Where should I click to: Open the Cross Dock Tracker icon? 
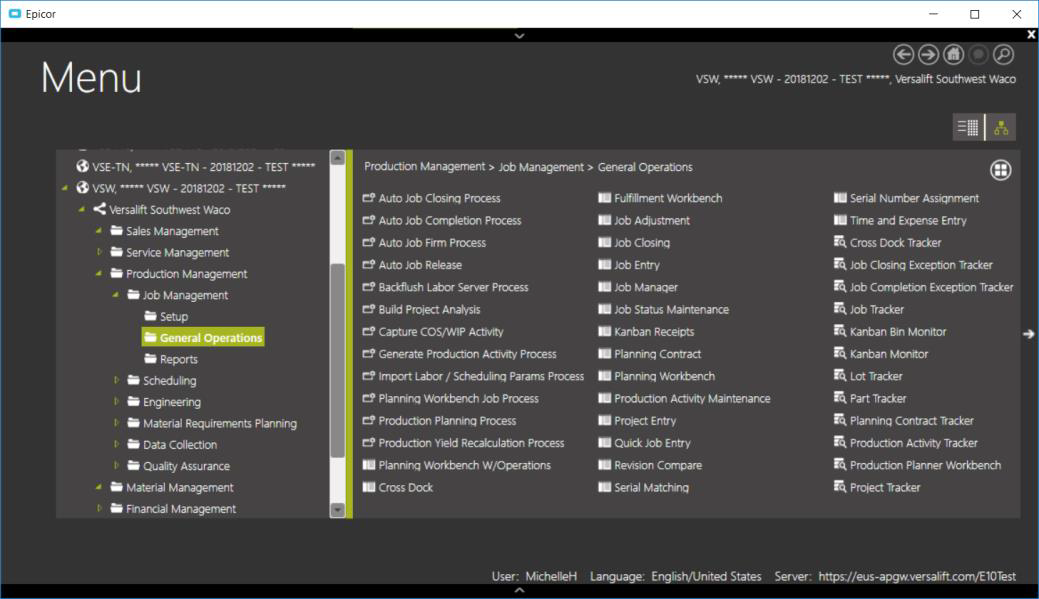click(840, 243)
